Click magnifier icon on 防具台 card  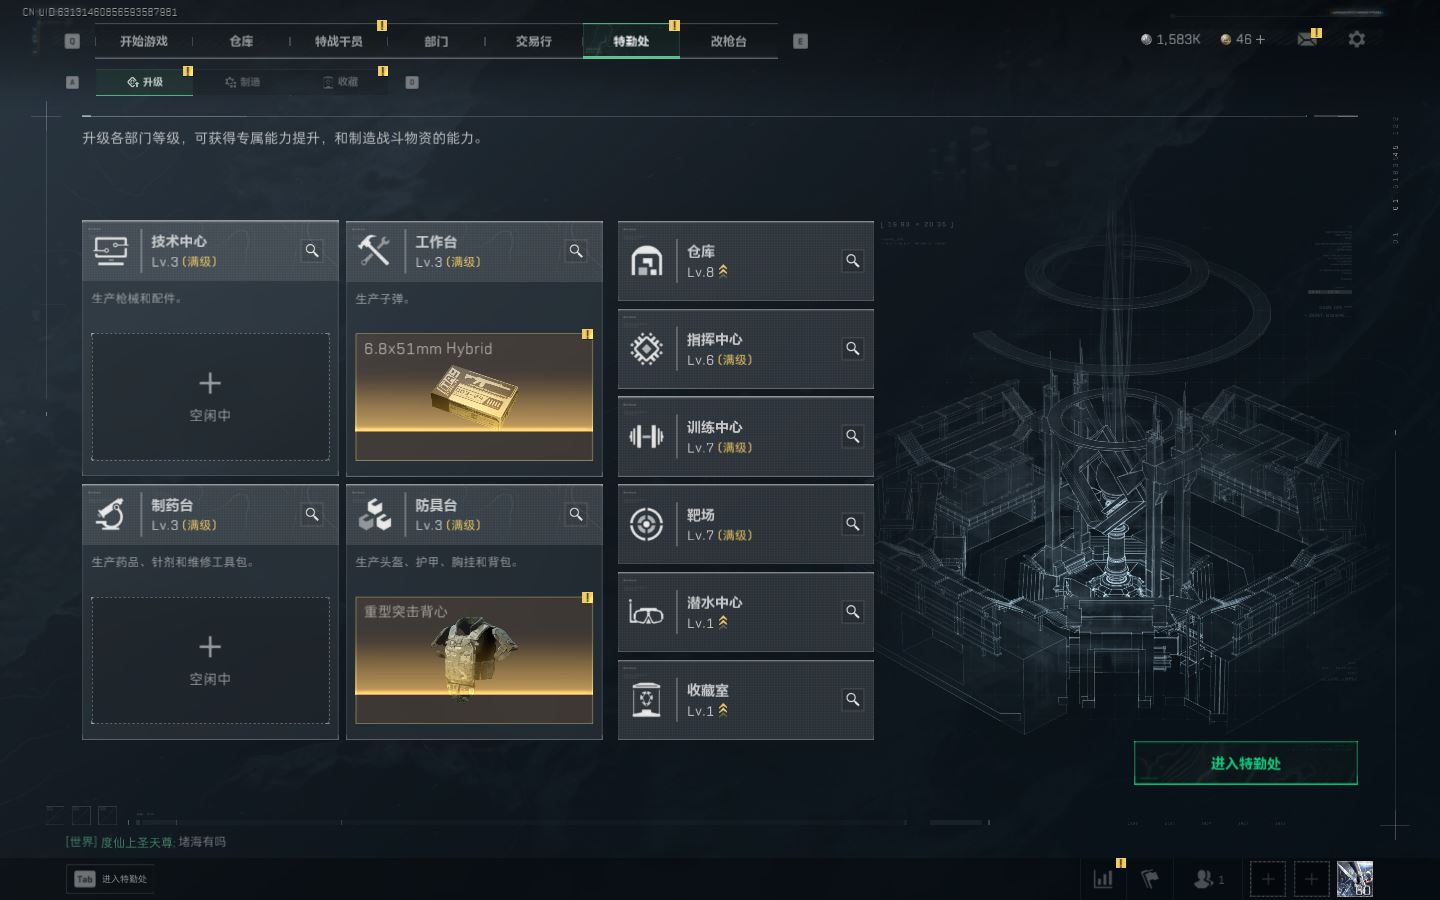coord(576,514)
